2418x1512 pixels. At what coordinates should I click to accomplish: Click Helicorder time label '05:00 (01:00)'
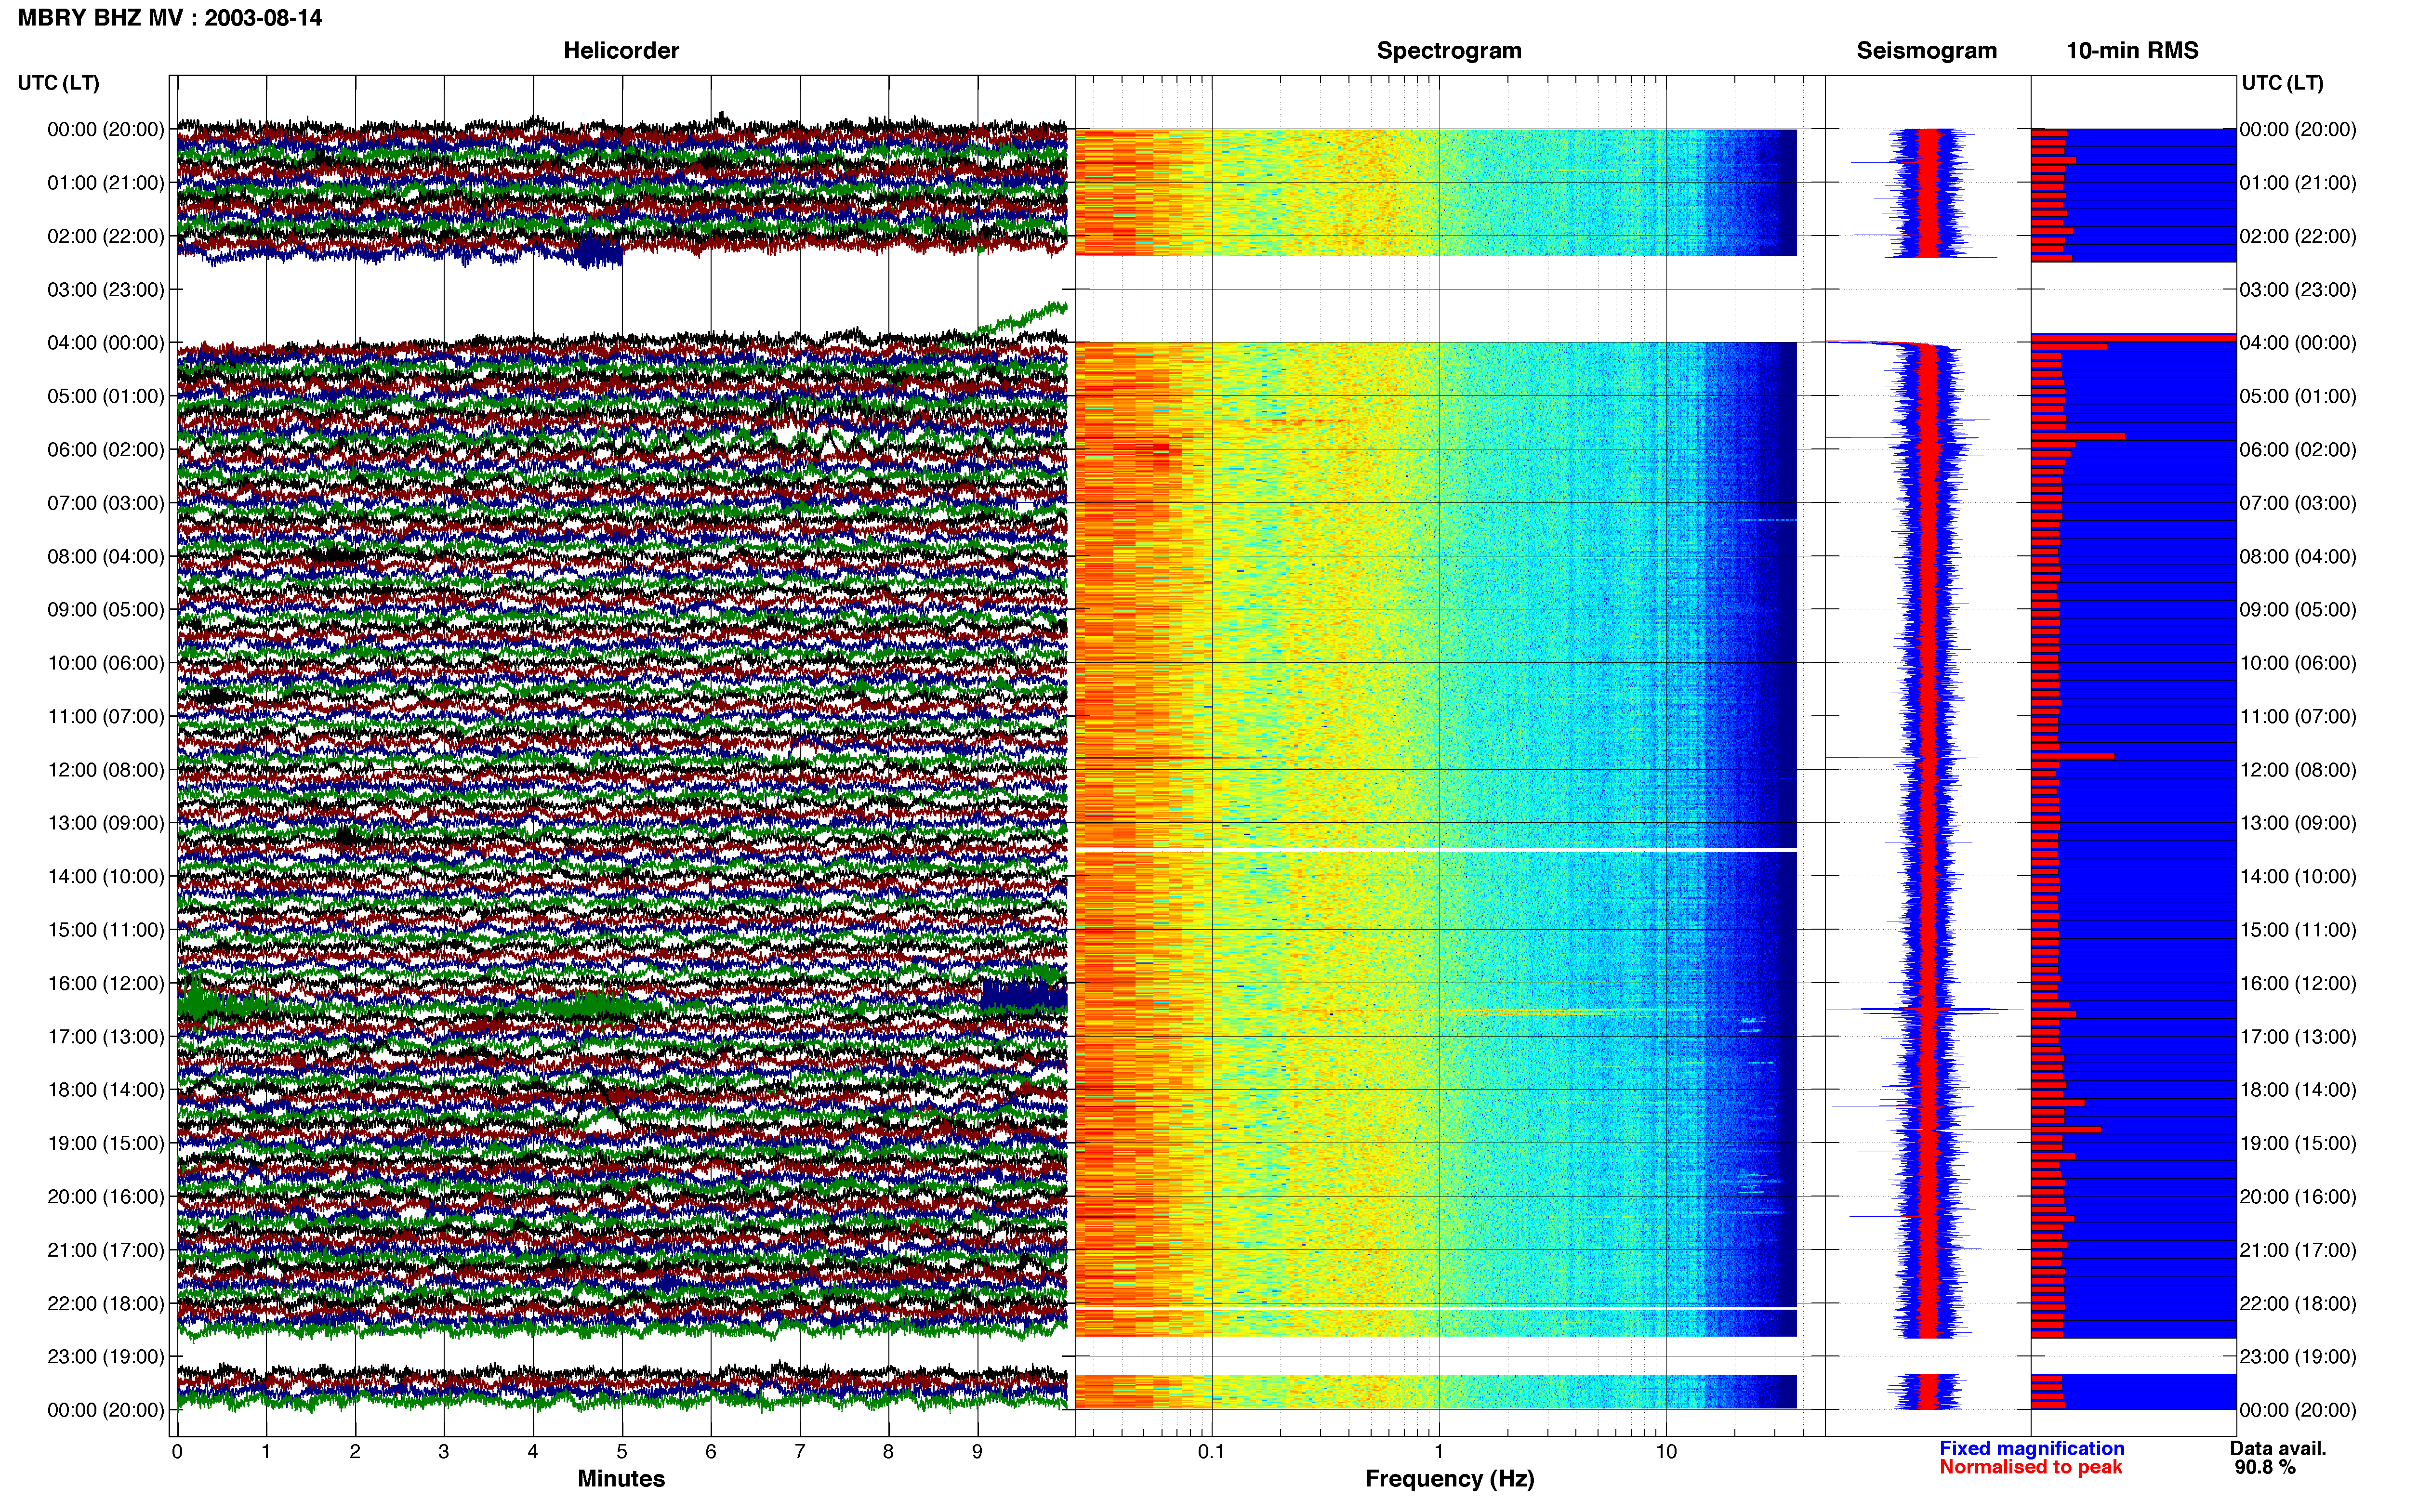[x=106, y=396]
